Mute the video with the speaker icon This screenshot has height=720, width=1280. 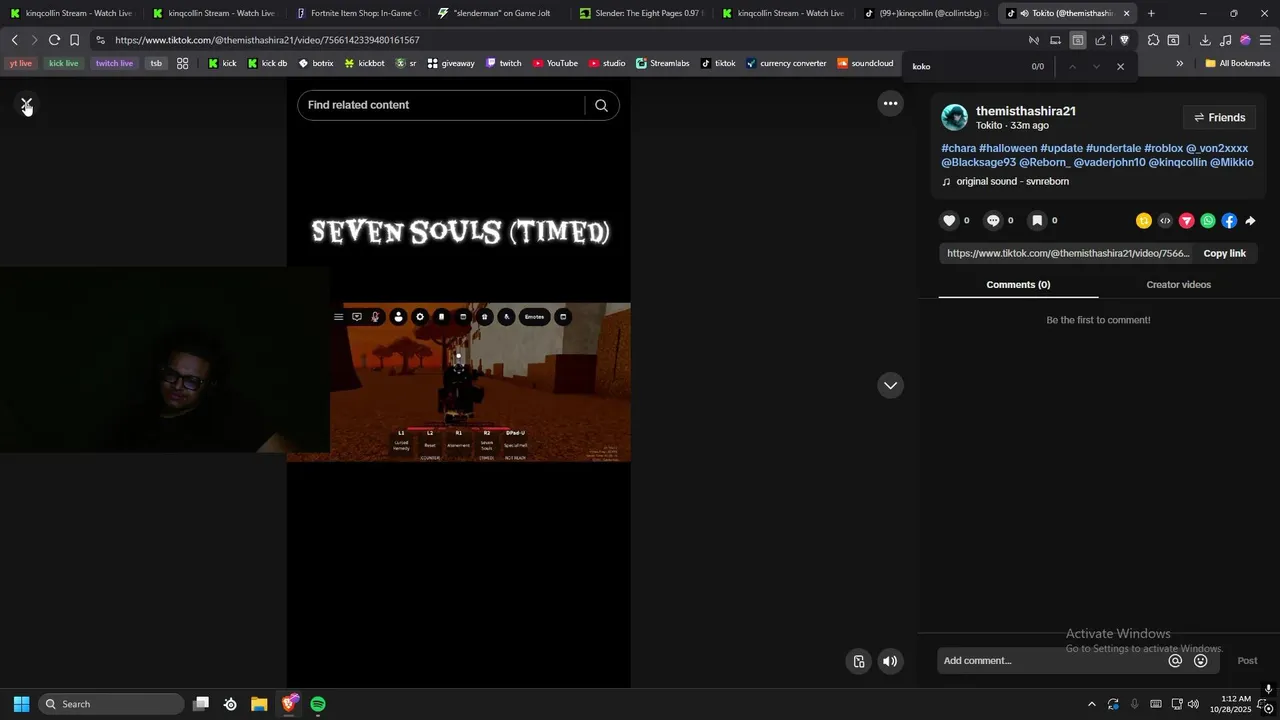(x=890, y=661)
